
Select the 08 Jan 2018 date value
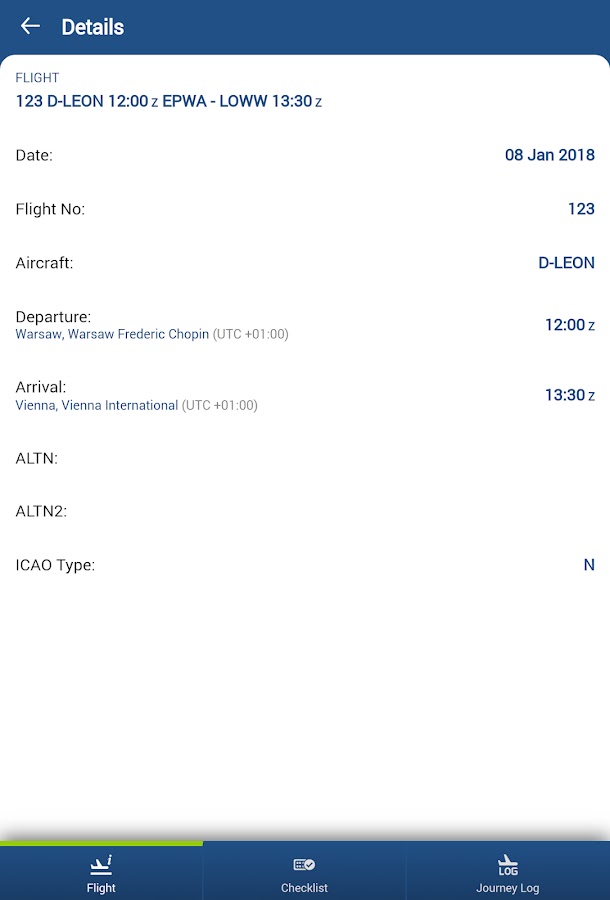[x=549, y=155]
